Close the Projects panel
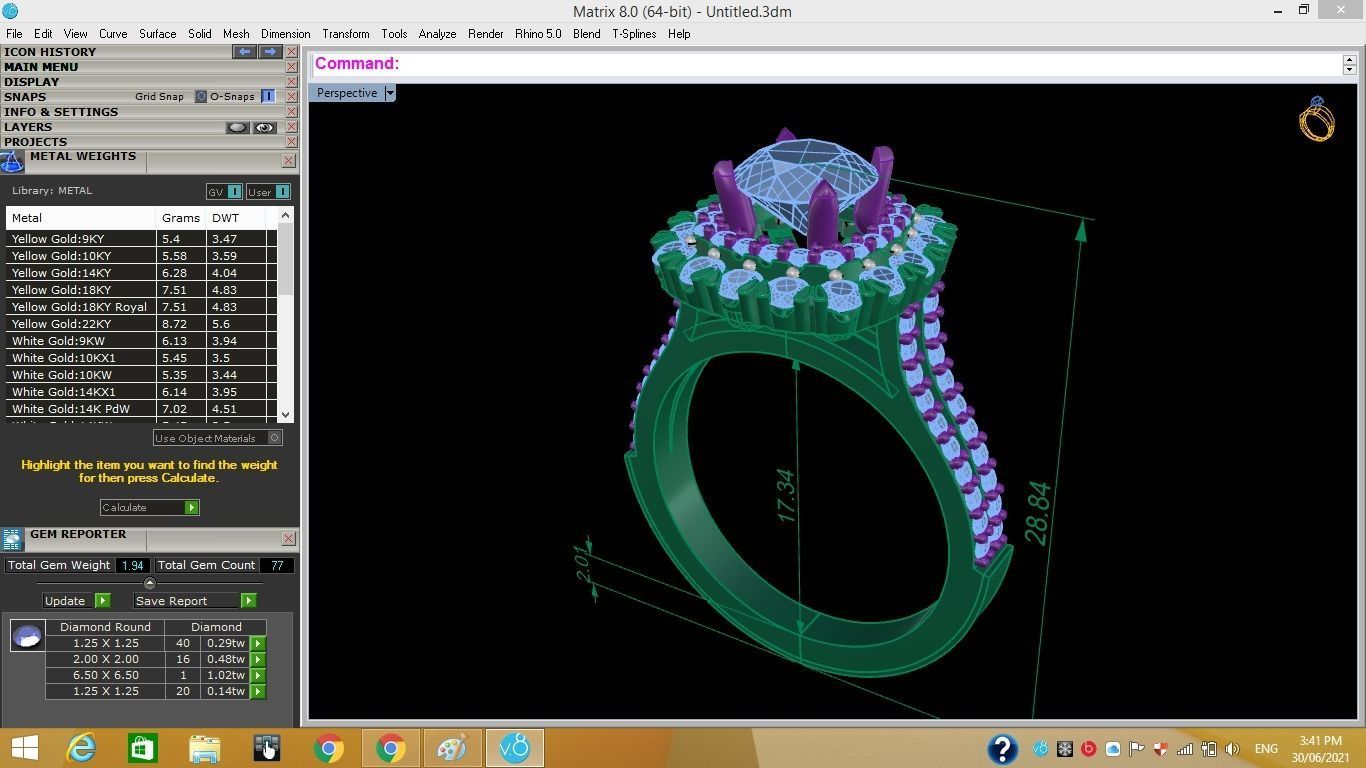This screenshot has width=1366, height=768. point(291,142)
